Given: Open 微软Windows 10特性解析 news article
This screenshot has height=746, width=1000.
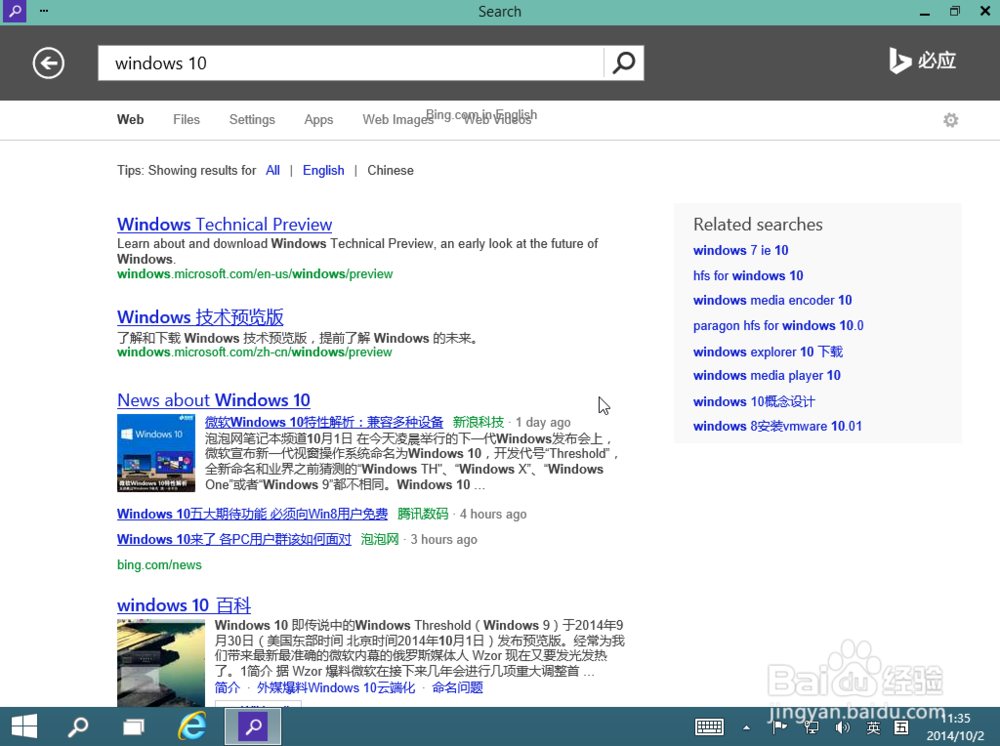Looking at the screenshot, I should [x=324, y=422].
